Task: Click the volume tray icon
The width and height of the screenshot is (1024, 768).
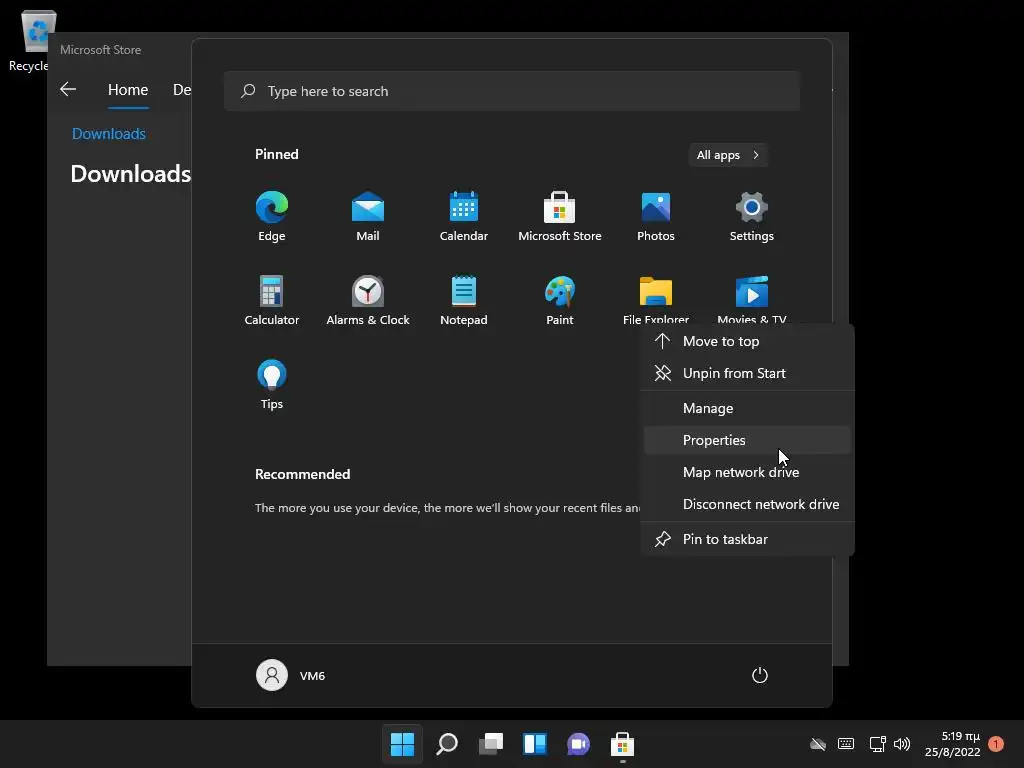Action: (902, 744)
